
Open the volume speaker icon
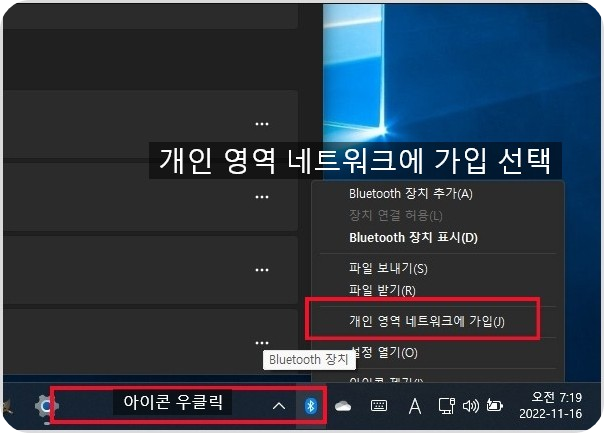pyautogui.click(x=470, y=406)
